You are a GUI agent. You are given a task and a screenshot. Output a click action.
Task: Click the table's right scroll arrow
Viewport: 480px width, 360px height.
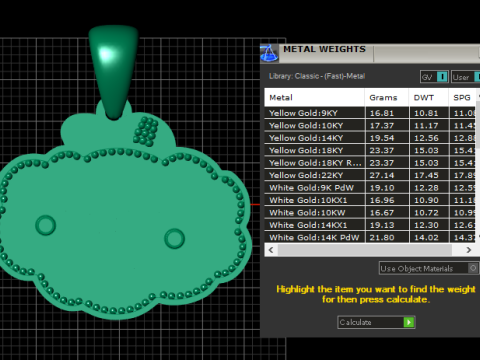469,250
